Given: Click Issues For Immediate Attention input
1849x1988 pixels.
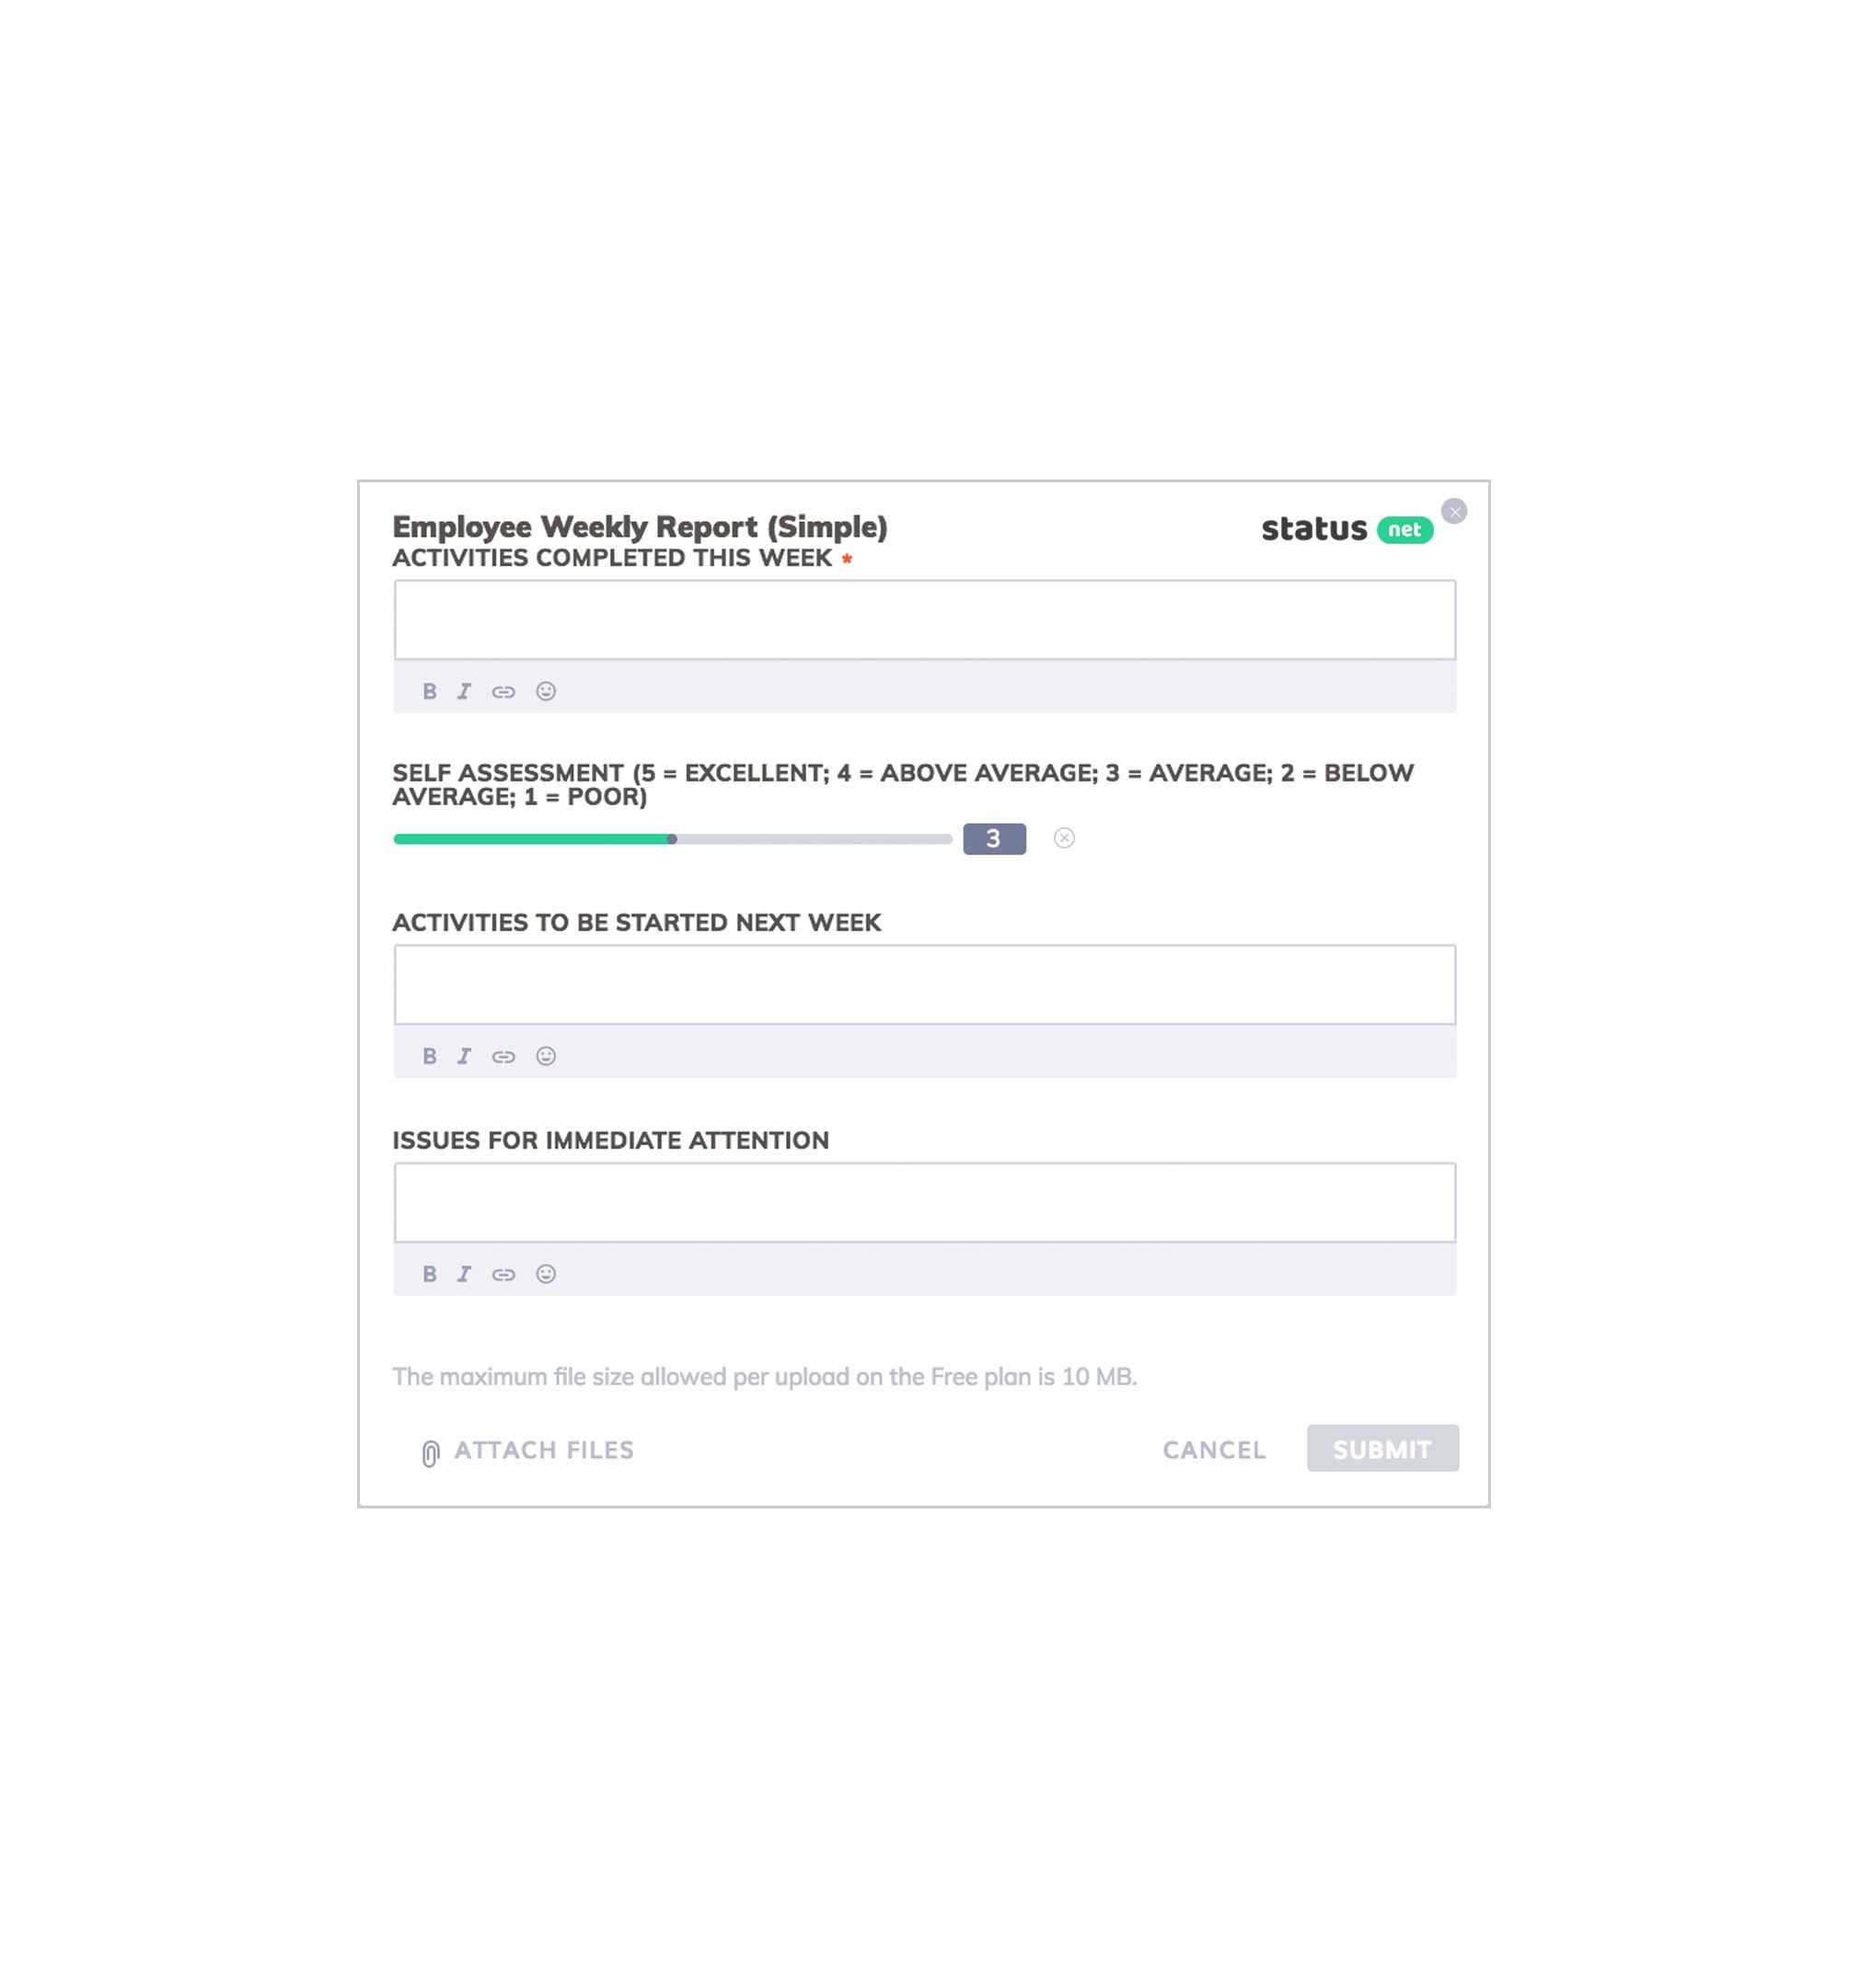Looking at the screenshot, I should (924, 1203).
